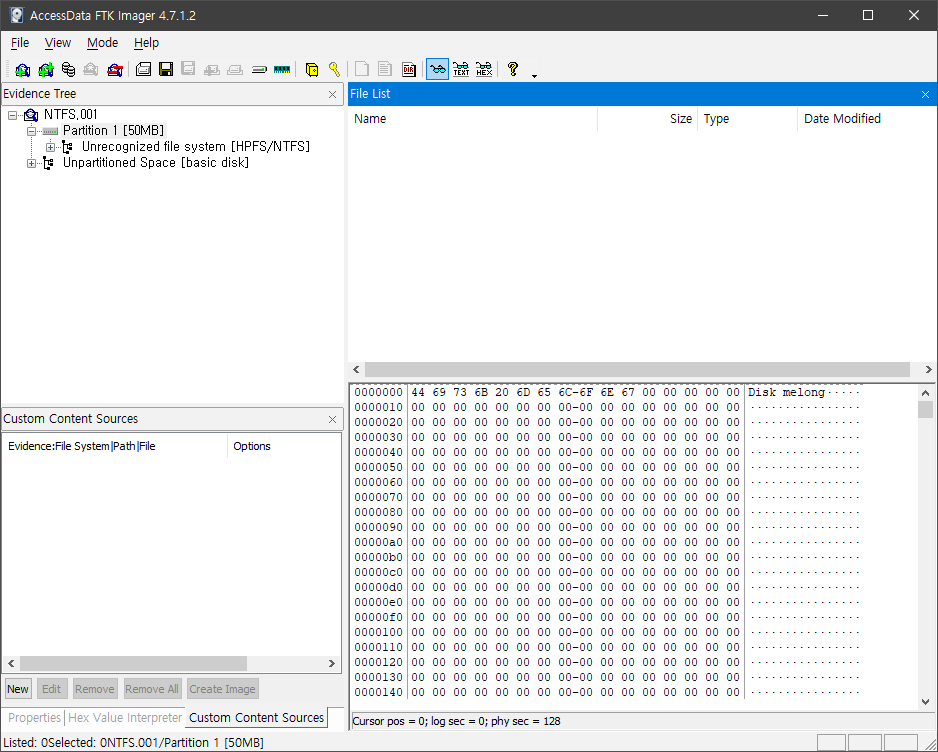
Task: Click the Export Logical Image (AD1) icon
Action: [188, 69]
